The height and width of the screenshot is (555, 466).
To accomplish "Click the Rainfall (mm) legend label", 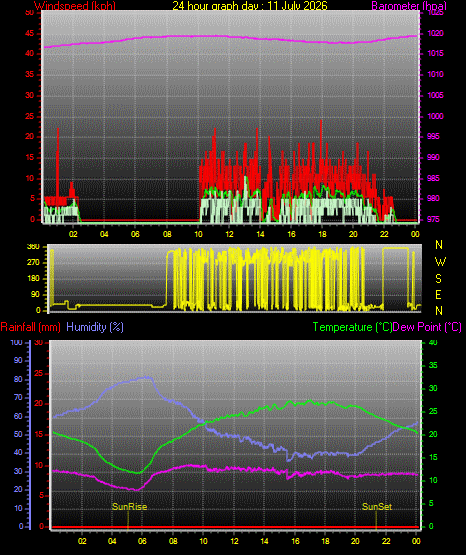I will click(x=30, y=327).
